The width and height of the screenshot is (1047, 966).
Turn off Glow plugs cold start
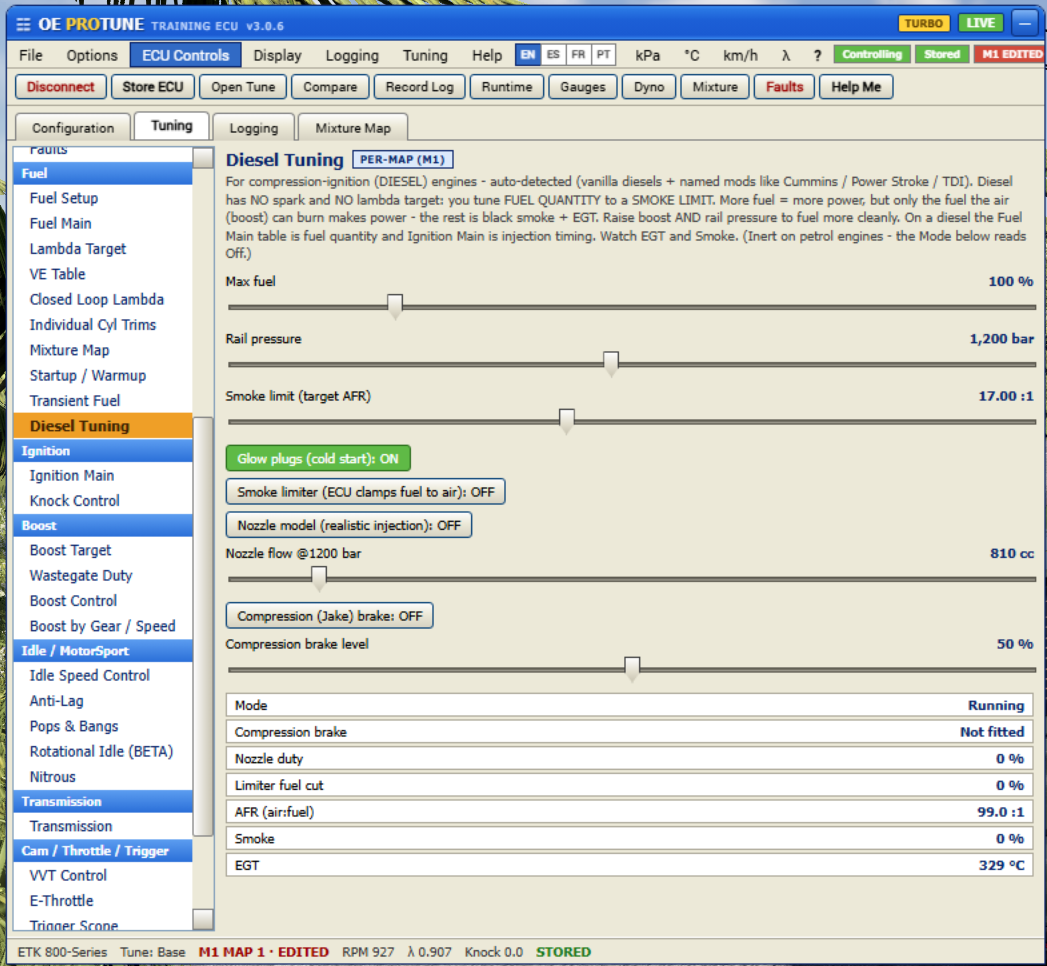318,459
